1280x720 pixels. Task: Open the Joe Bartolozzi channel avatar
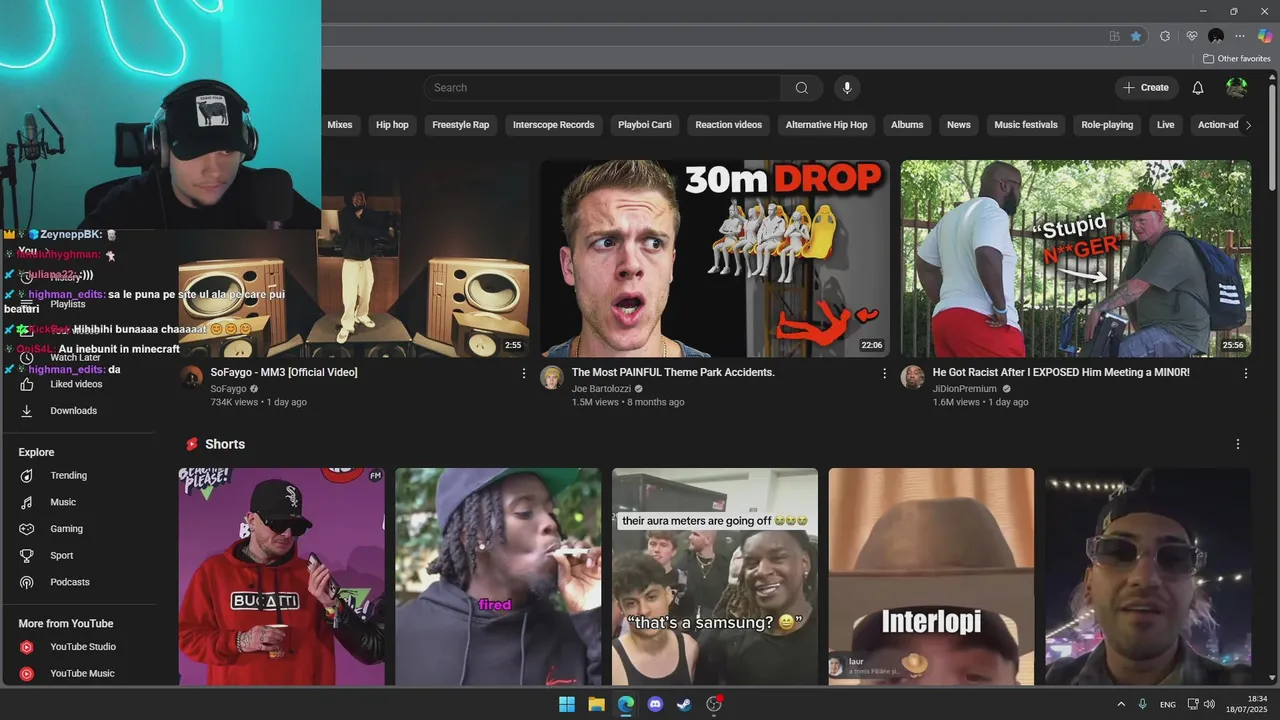(552, 377)
